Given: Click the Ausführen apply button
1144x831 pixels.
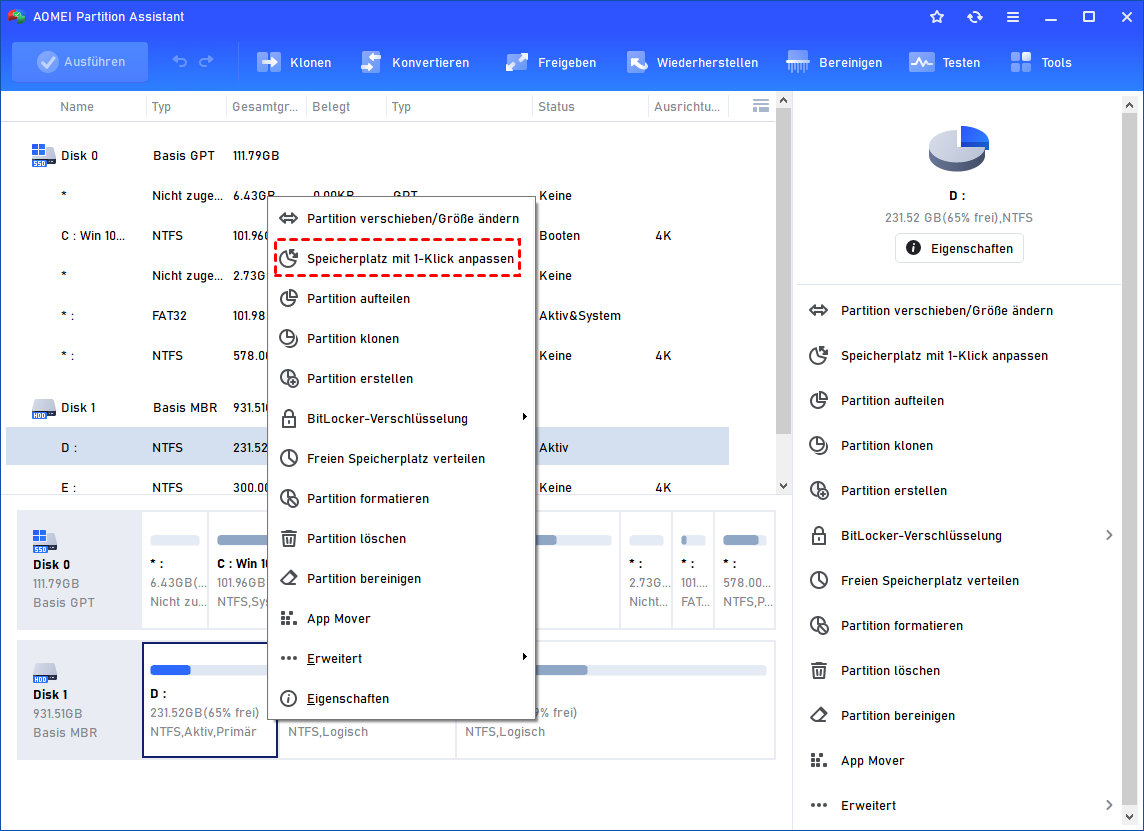Looking at the screenshot, I should pyautogui.click(x=80, y=62).
